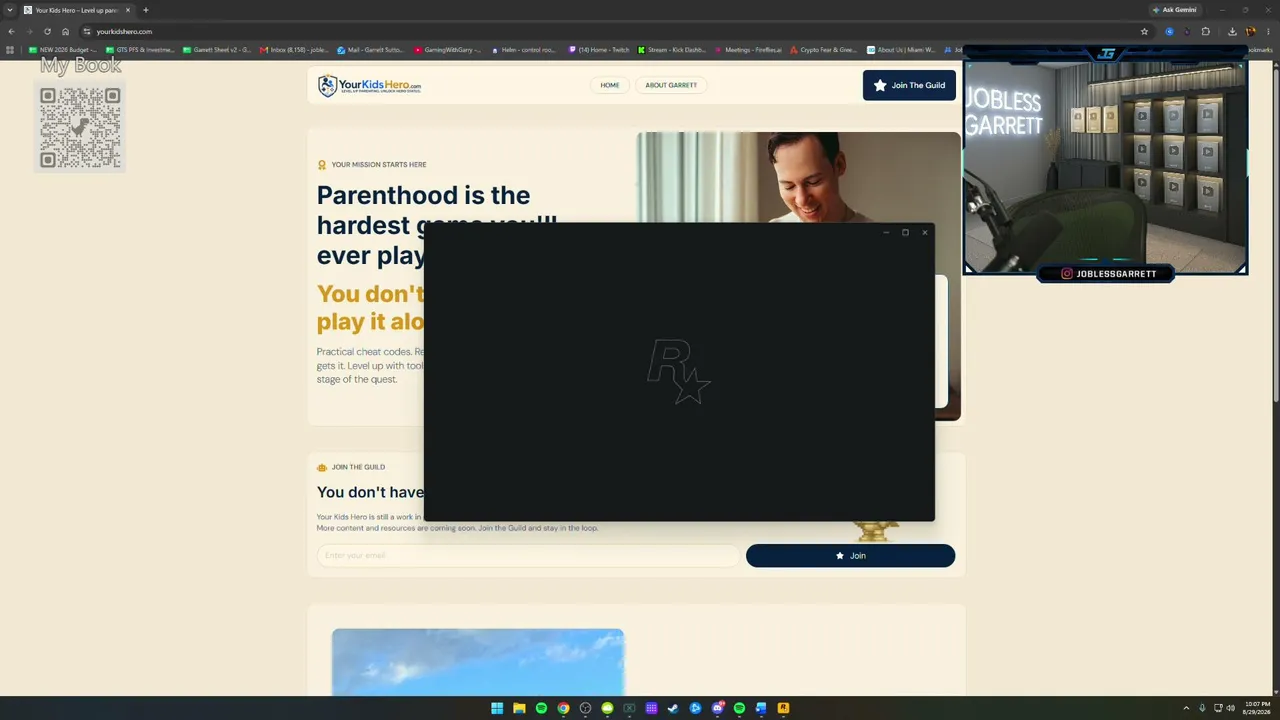The image size is (1280, 720).
Task: Open the taskbar clock and date
Action: (1257, 708)
